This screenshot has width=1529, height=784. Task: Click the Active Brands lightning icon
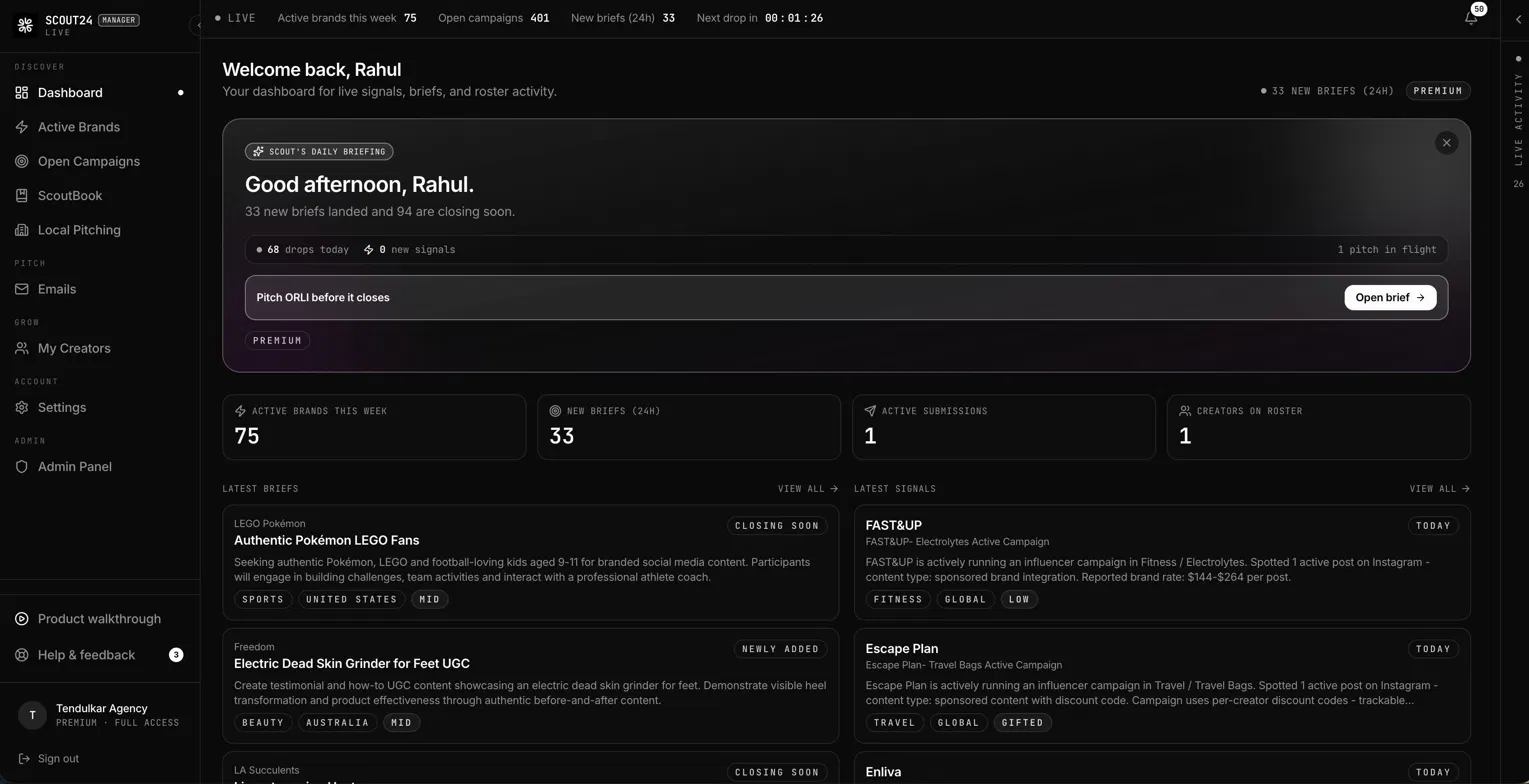click(x=21, y=127)
